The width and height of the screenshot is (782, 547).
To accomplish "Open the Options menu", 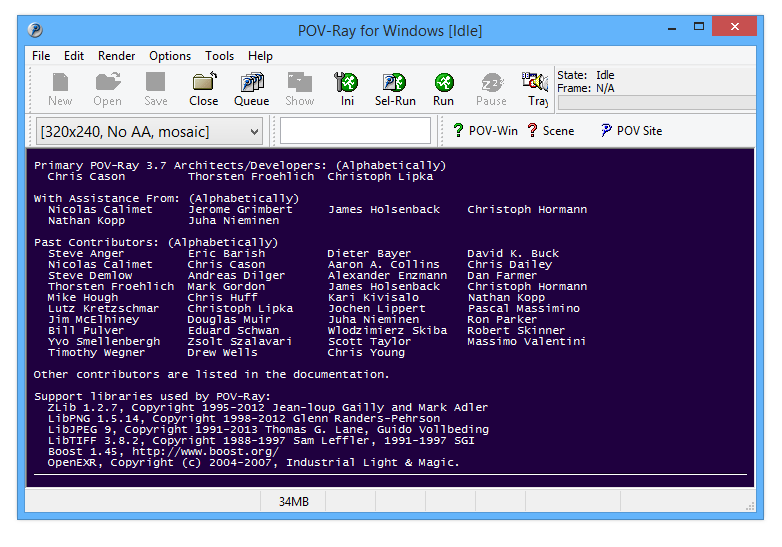I will [170, 56].
